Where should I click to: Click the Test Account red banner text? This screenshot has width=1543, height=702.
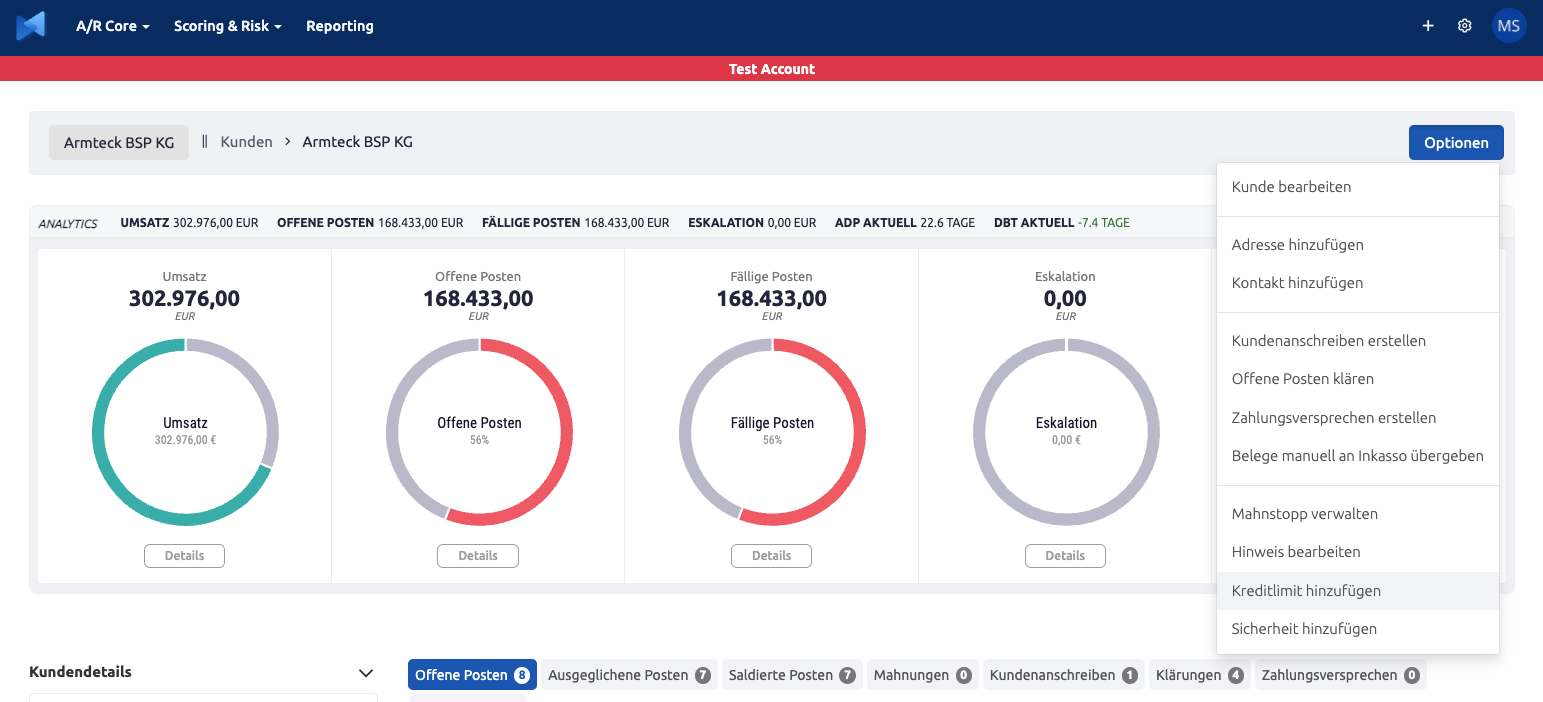pyautogui.click(x=772, y=69)
